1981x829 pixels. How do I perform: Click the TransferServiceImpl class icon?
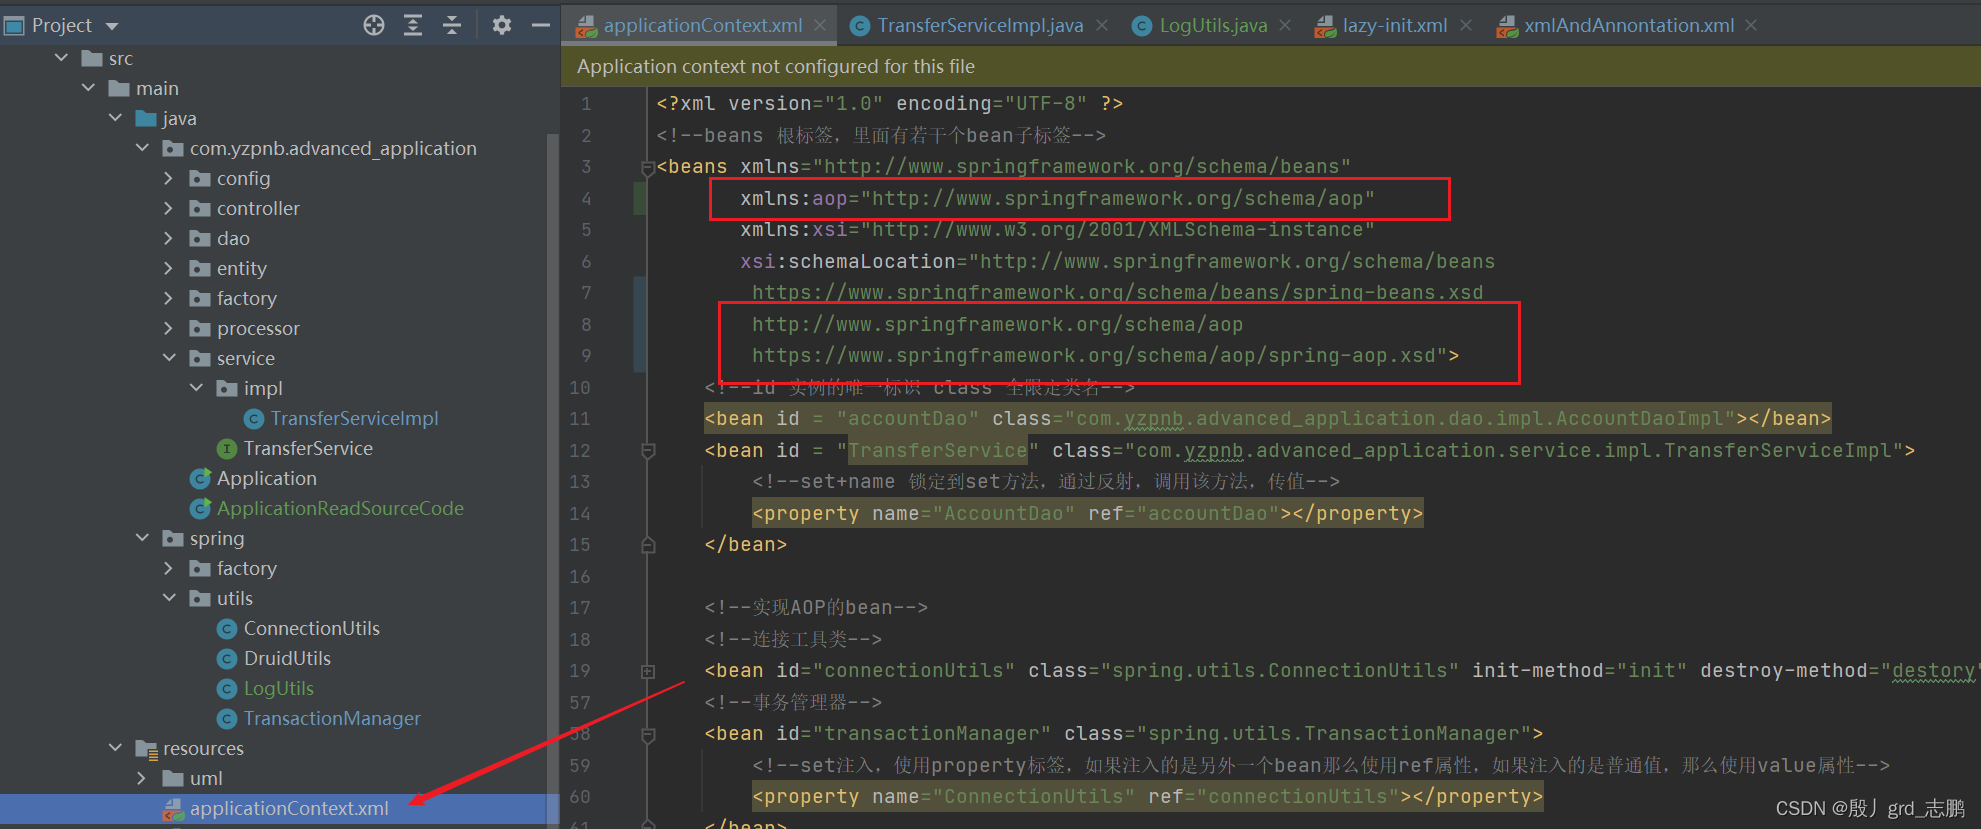click(x=254, y=419)
